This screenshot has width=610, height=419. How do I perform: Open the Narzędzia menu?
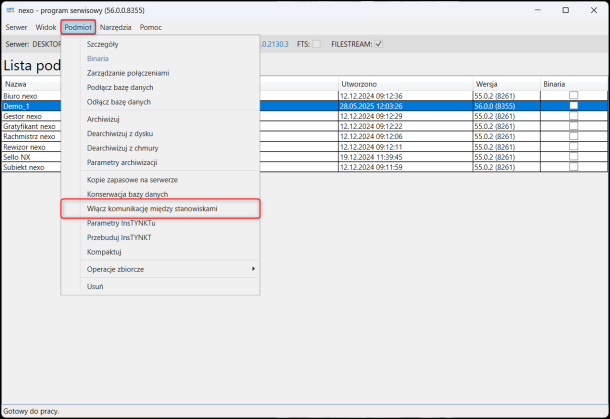pos(116,27)
